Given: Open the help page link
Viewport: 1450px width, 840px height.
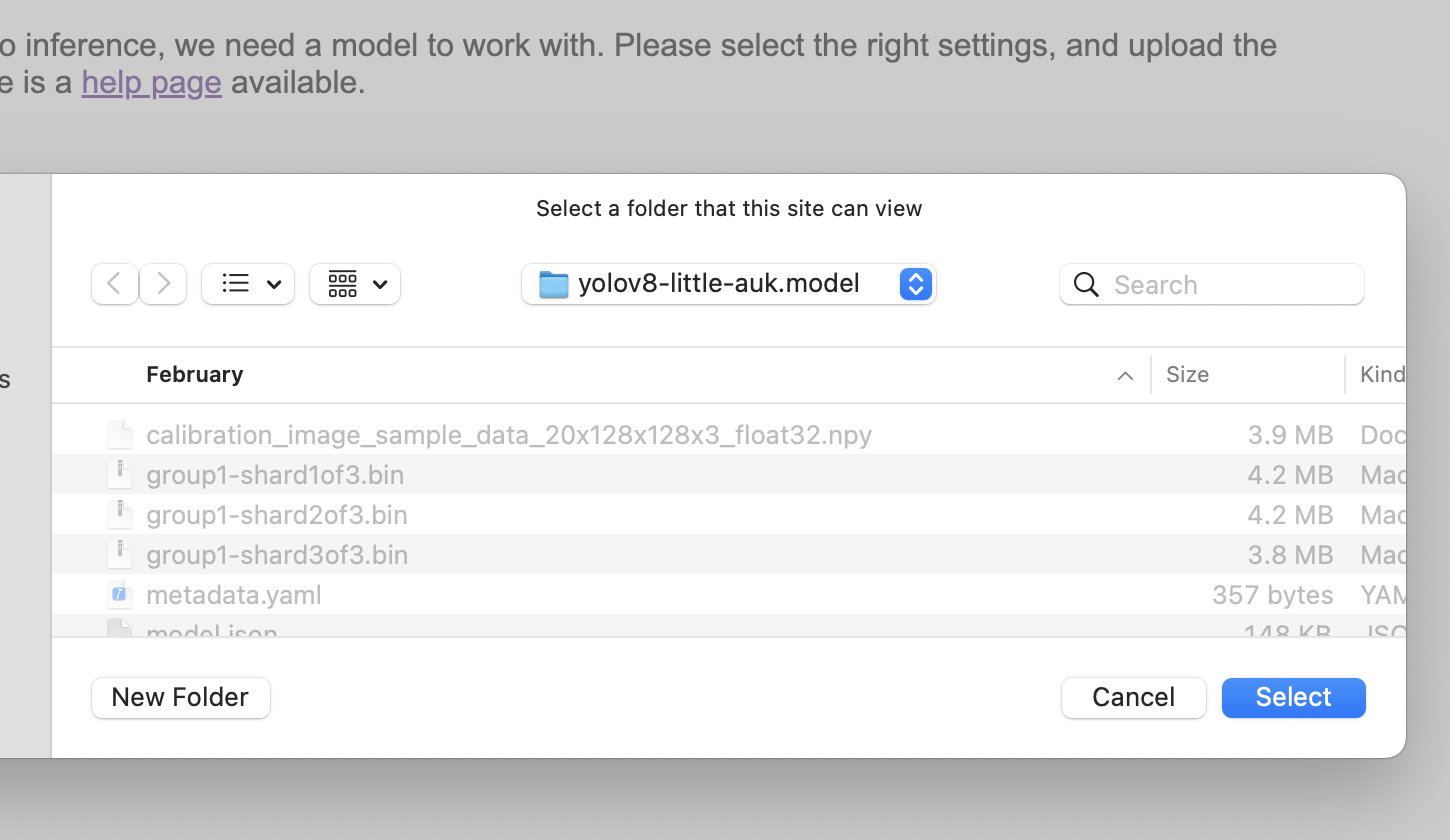Looking at the screenshot, I should pos(151,82).
